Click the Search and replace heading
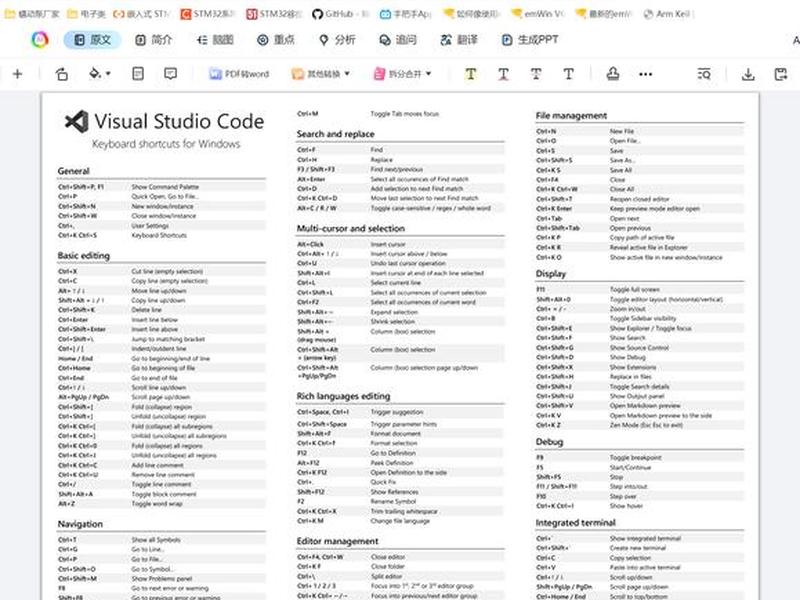Image resolution: width=800 pixels, height=600 pixels. tap(336, 134)
